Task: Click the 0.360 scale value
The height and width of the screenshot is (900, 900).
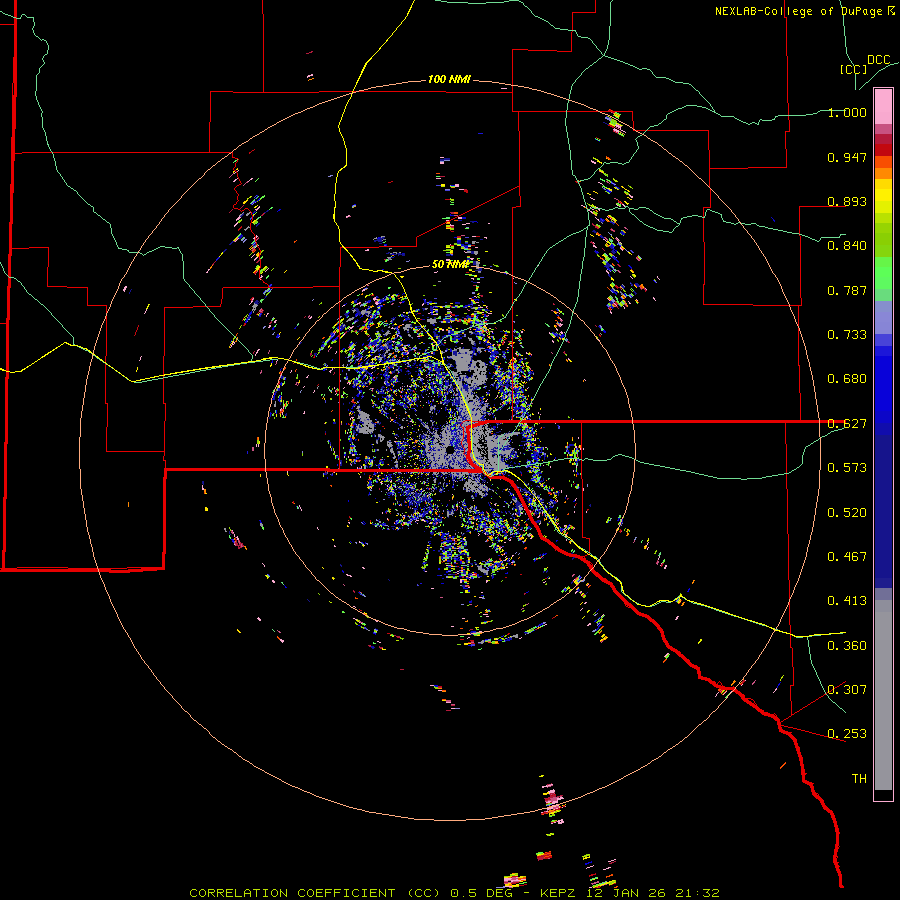Action: [x=847, y=646]
